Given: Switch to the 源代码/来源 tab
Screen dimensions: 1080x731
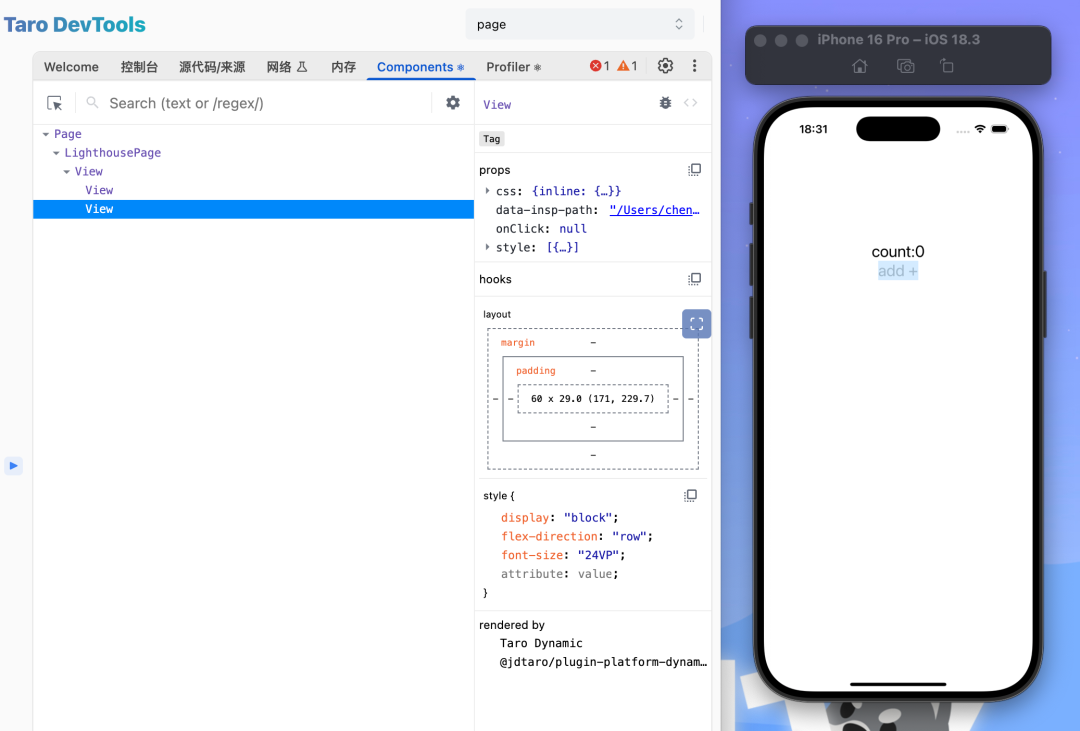Looking at the screenshot, I should pos(212,67).
